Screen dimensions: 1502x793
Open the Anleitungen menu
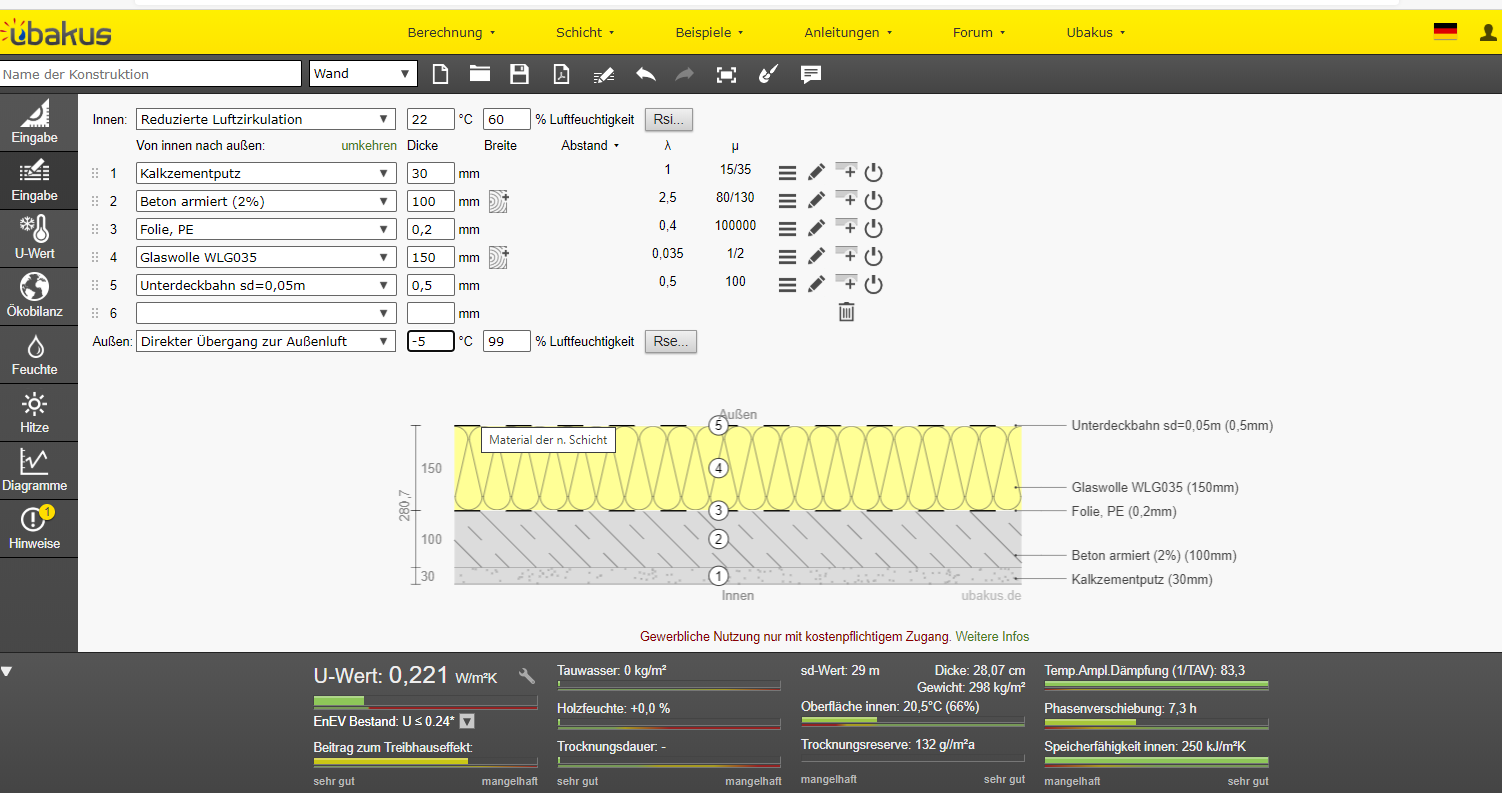[848, 32]
